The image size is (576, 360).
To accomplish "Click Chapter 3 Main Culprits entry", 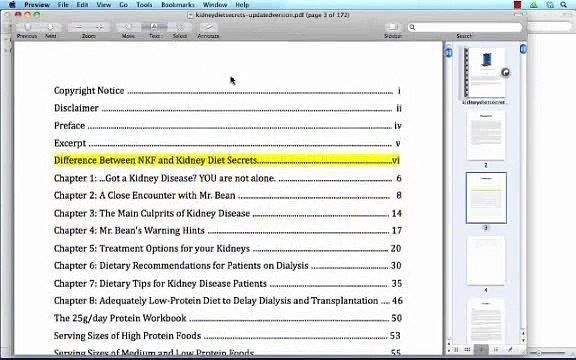I will pyautogui.click(x=227, y=213).
